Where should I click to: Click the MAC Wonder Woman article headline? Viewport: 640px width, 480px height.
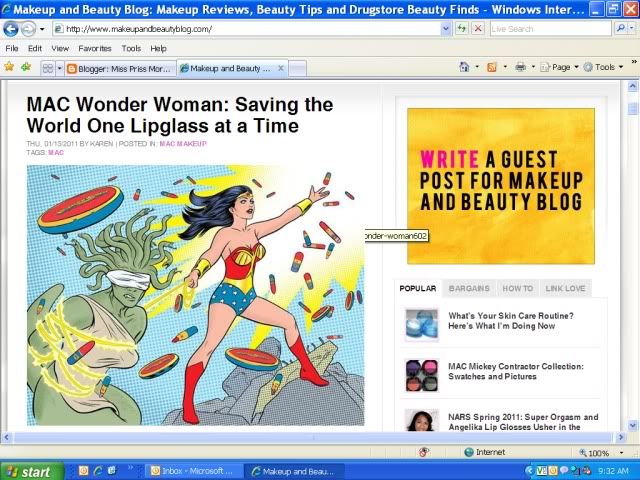coord(180,115)
